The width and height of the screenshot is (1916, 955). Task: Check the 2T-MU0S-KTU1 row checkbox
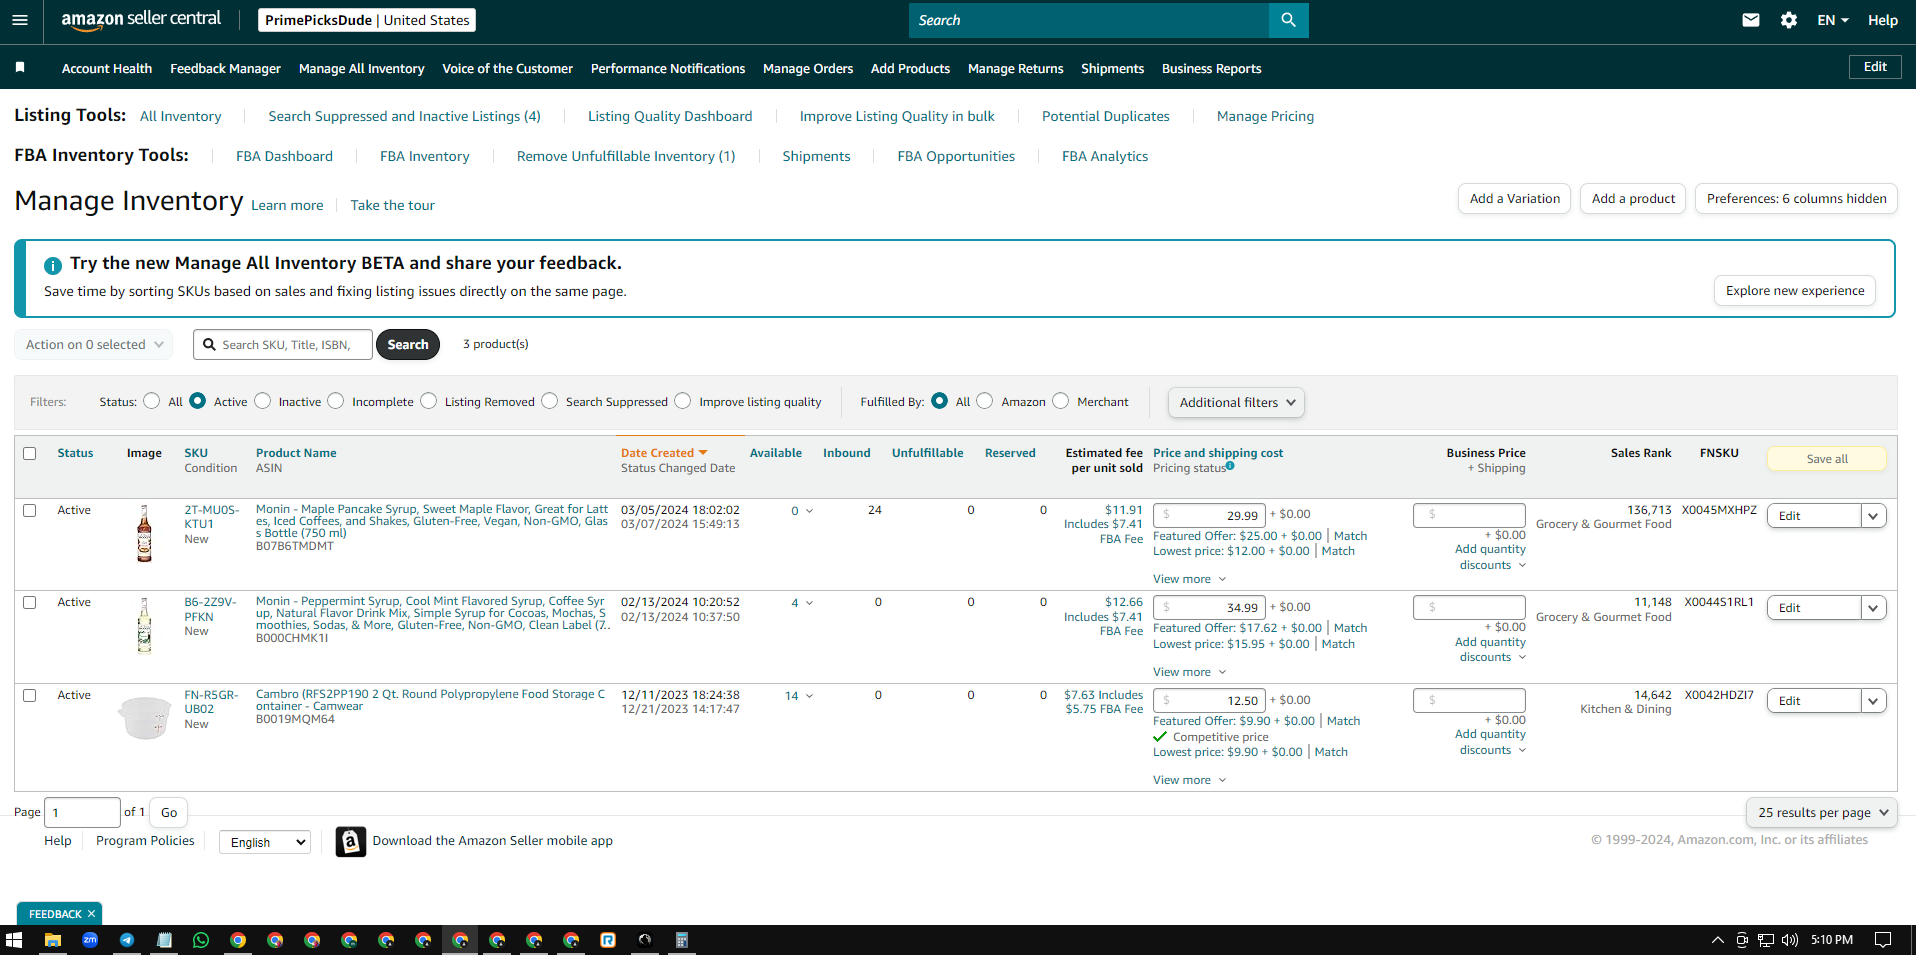pos(30,510)
